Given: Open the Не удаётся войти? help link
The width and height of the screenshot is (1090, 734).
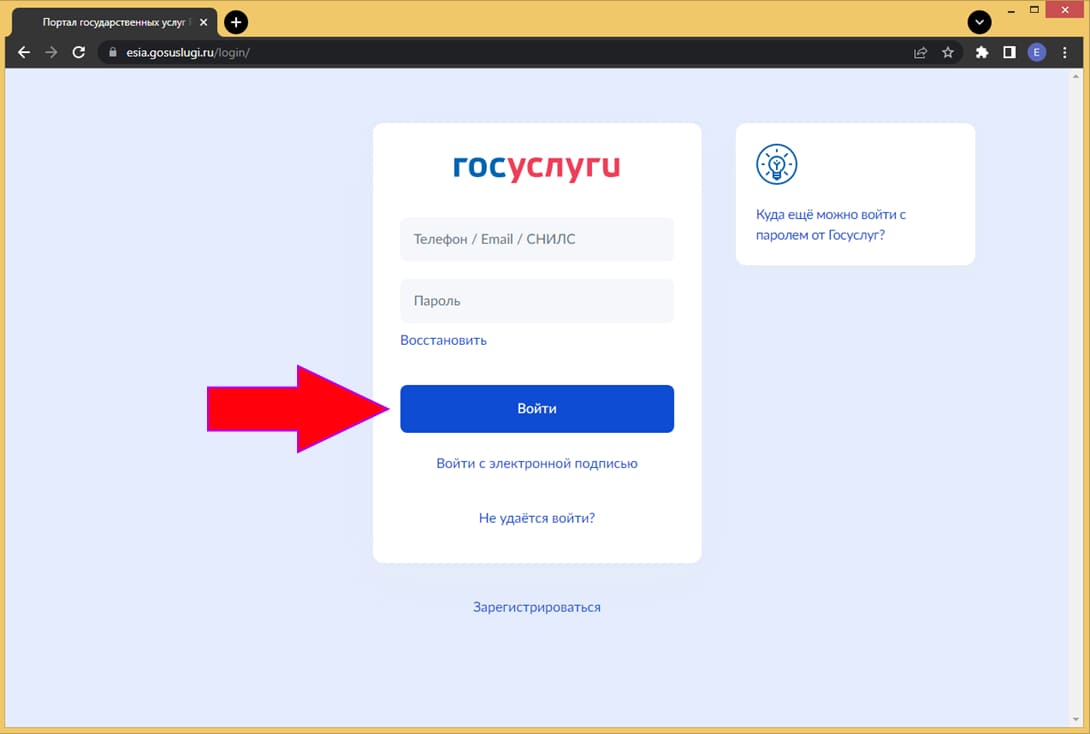Looking at the screenshot, I should pyautogui.click(x=537, y=518).
